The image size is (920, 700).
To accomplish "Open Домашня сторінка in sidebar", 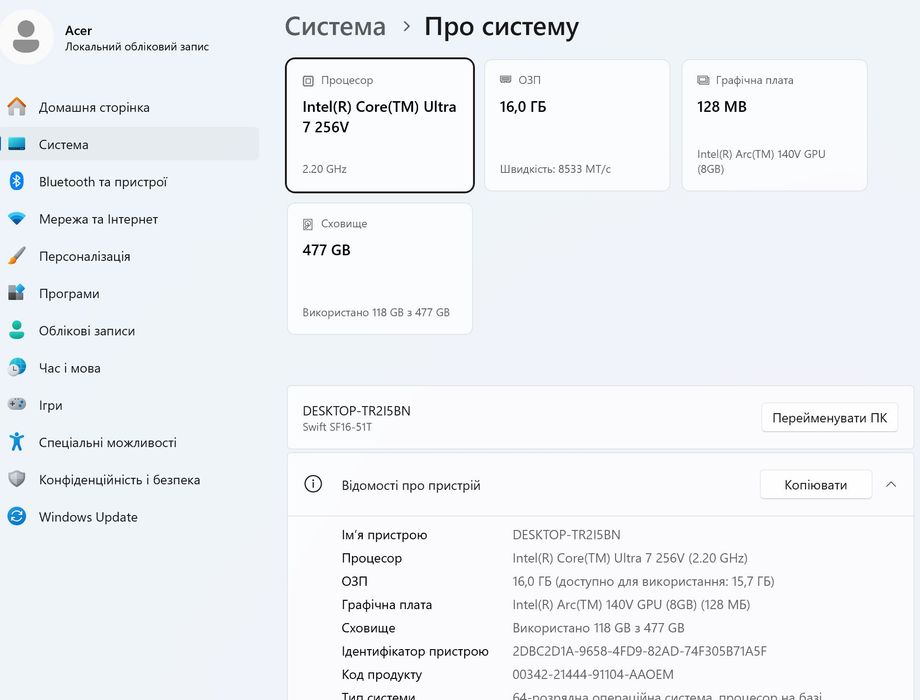I will pos(129,107).
